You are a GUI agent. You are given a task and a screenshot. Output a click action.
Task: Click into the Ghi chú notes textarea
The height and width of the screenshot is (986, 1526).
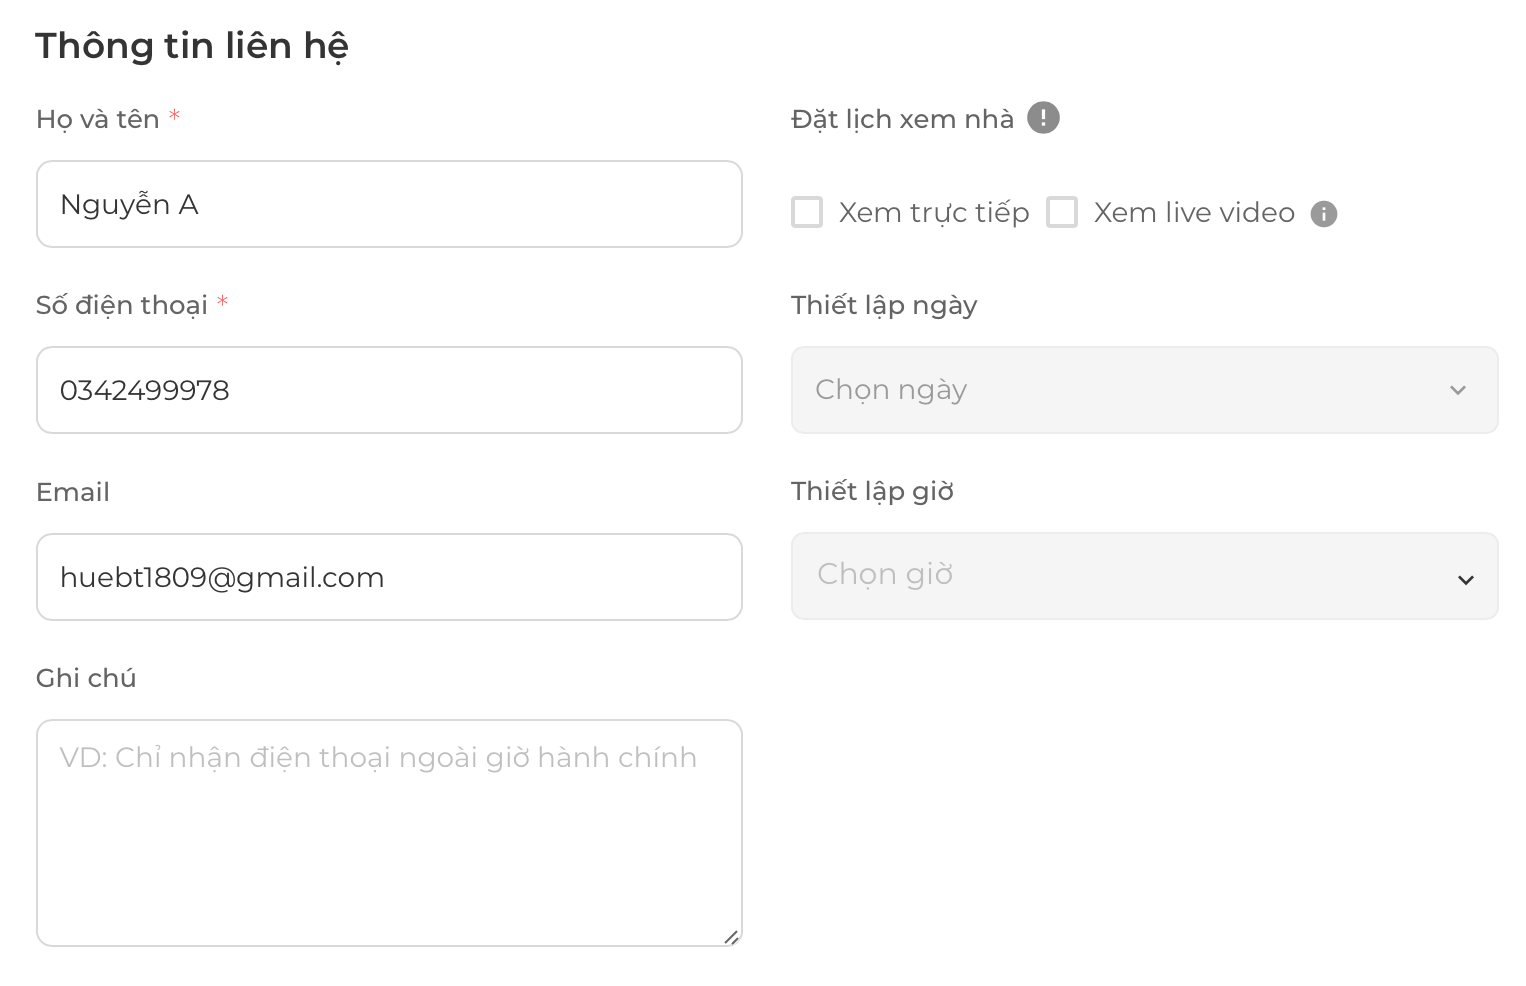coord(389,833)
